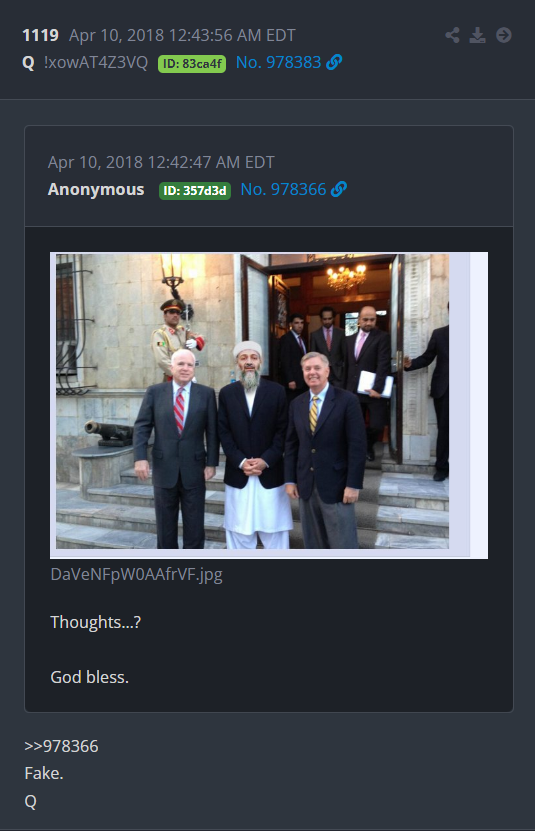The width and height of the screenshot is (535, 831).
Task: Select the green ID: 83ca4f badge
Action: pyautogui.click(x=192, y=64)
